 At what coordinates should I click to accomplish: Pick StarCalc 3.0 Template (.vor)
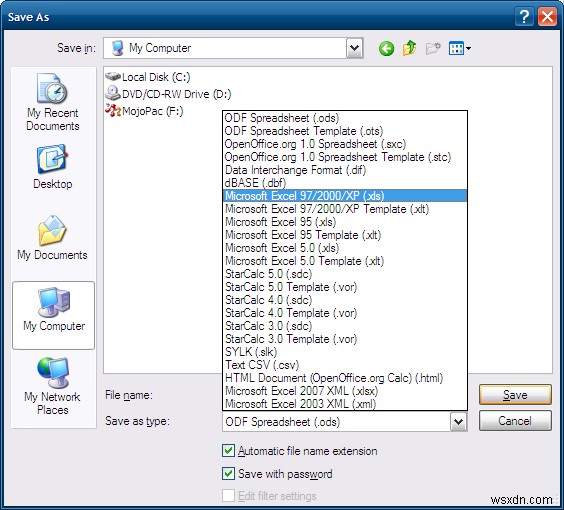[345, 338]
